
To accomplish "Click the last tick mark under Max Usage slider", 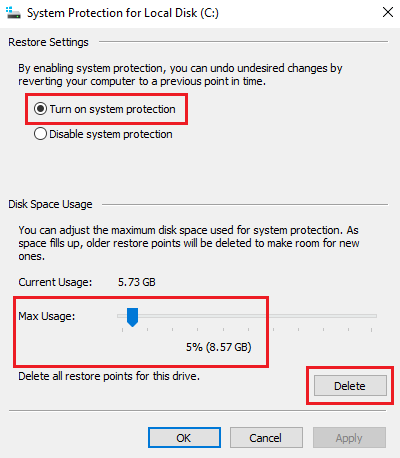I will (x=371, y=330).
